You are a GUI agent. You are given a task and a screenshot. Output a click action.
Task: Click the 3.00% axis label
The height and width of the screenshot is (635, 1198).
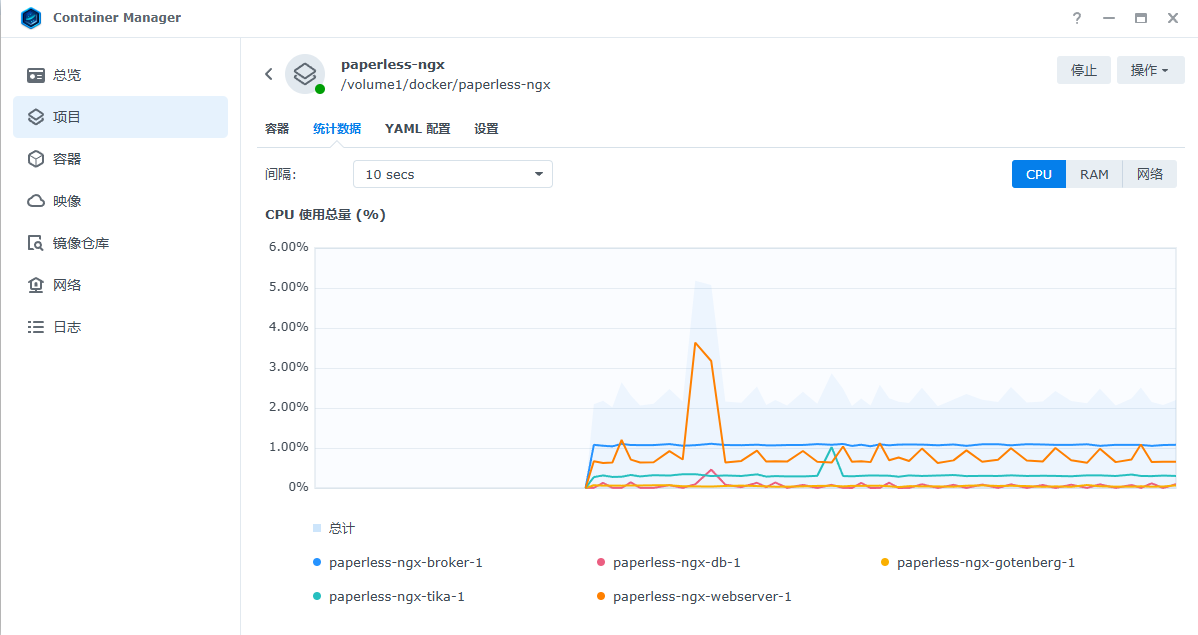click(x=289, y=367)
